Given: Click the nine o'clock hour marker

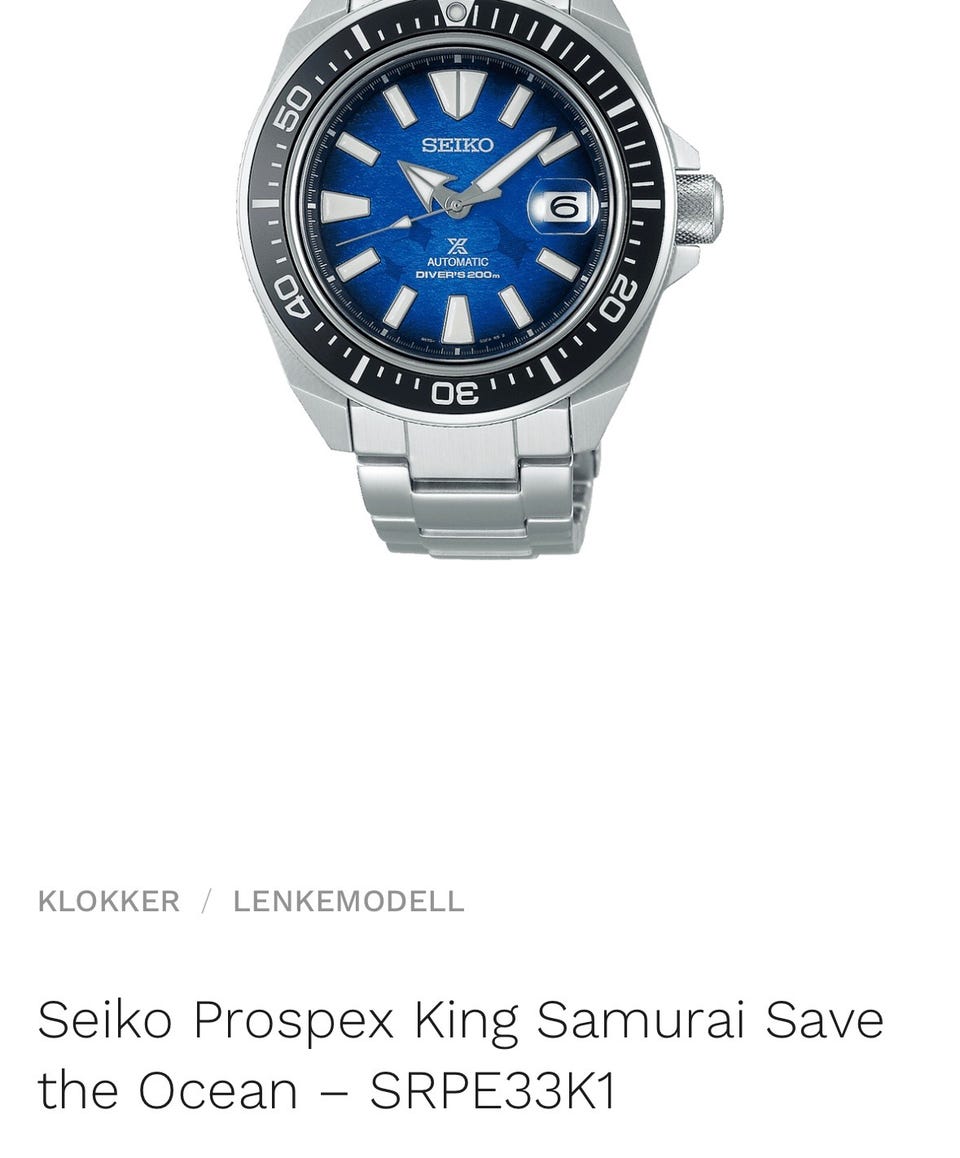Looking at the screenshot, I should tap(345, 206).
